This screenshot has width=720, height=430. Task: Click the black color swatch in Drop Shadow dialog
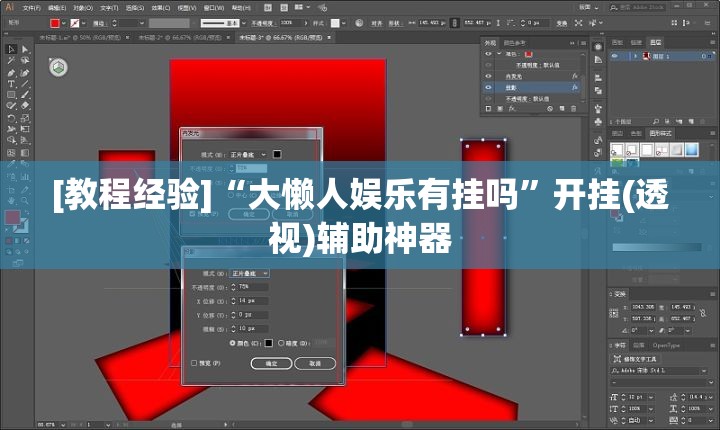(269, 343)
